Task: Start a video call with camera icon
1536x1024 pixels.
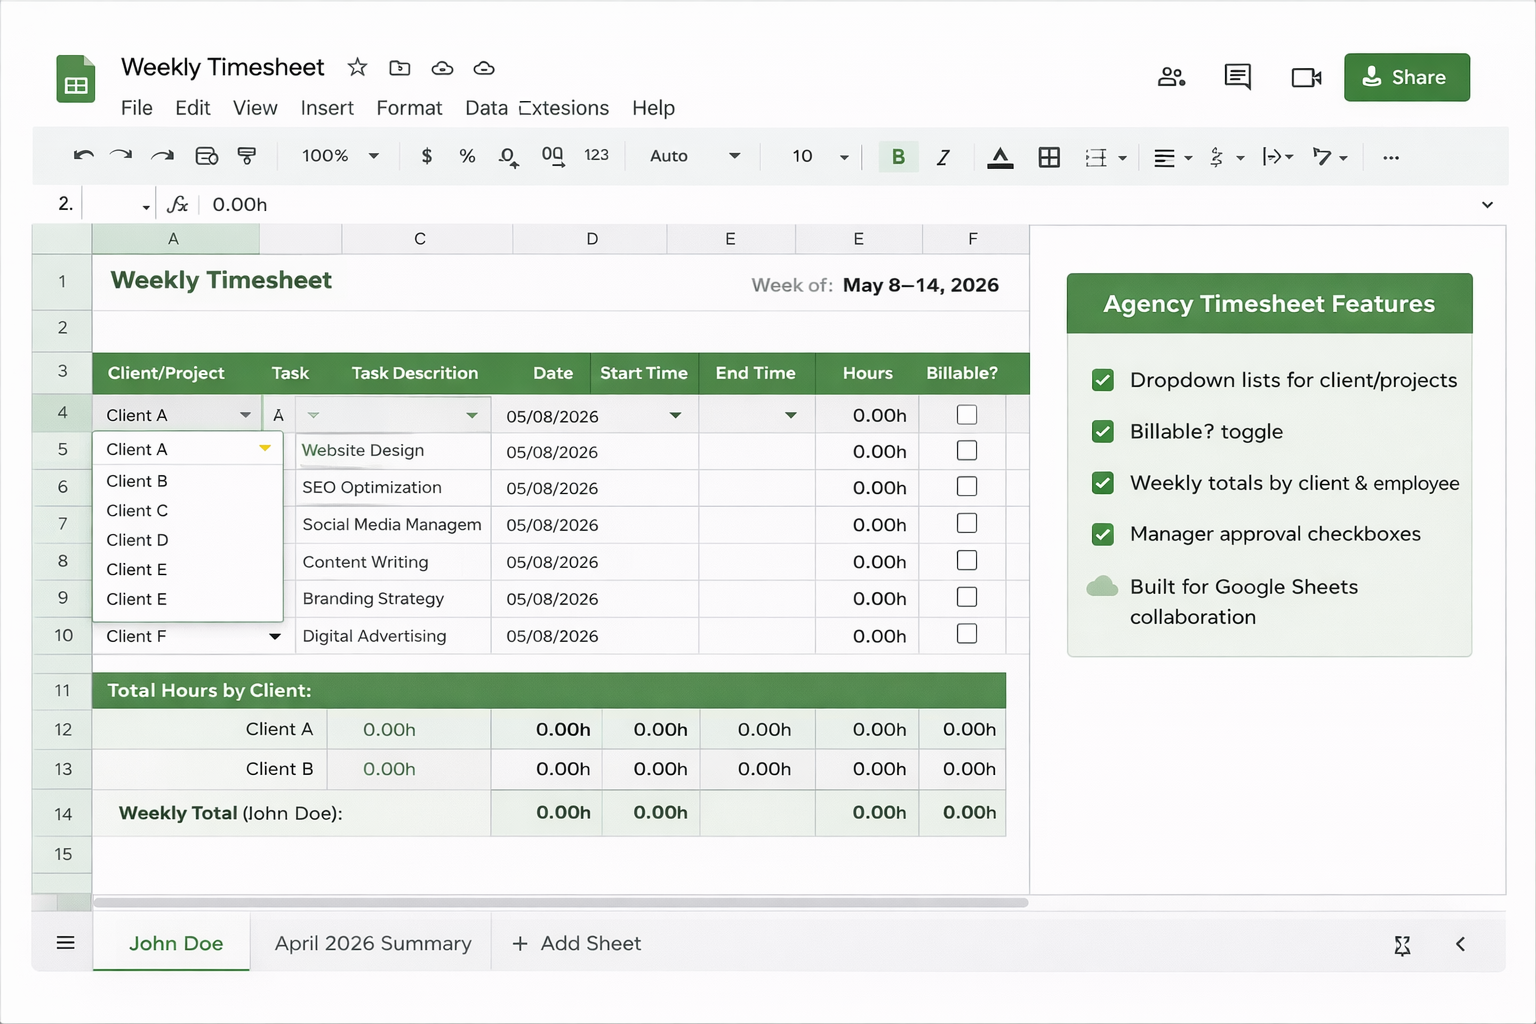Action: [1306, 77]
